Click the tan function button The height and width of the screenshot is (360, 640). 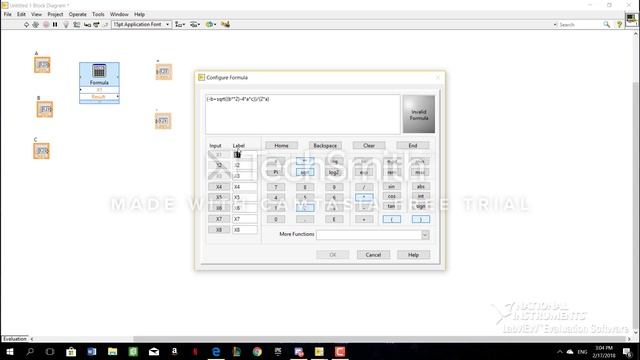[x=391, y=206]
